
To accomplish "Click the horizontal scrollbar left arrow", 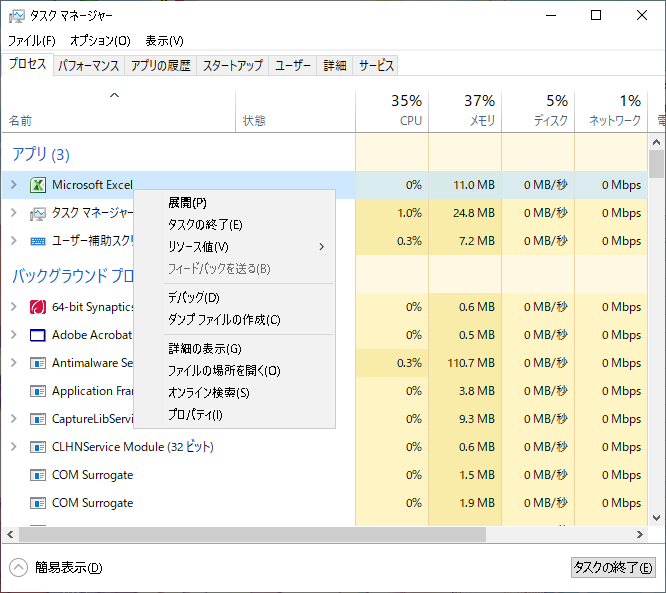I will coord(10,534).
